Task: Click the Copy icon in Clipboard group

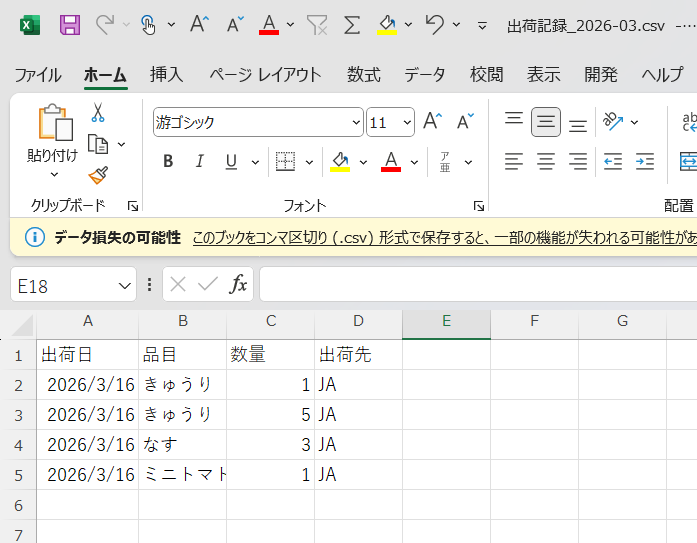Action: [98, 144]
